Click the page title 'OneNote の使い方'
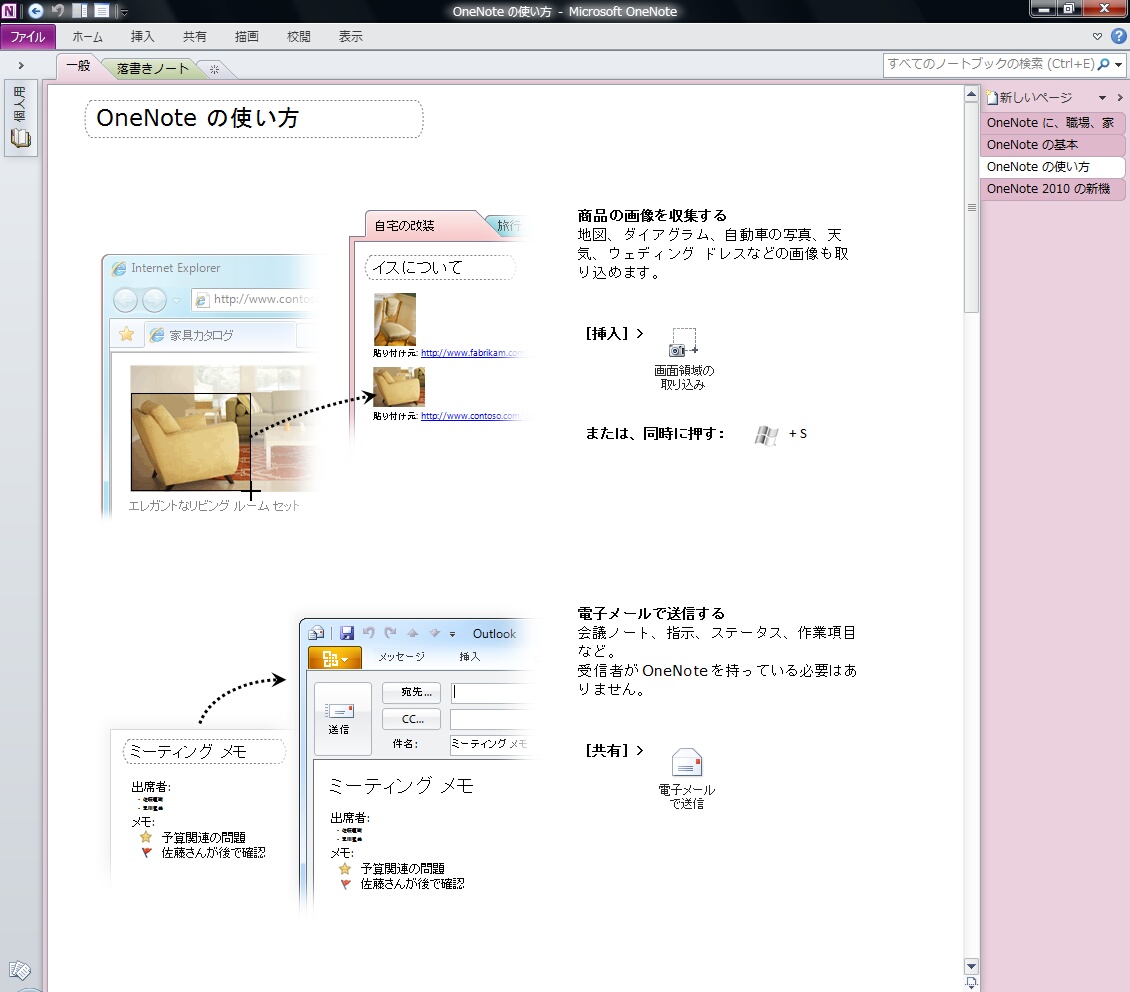Viewport: 1130px width, 992px height. point(197,118)
